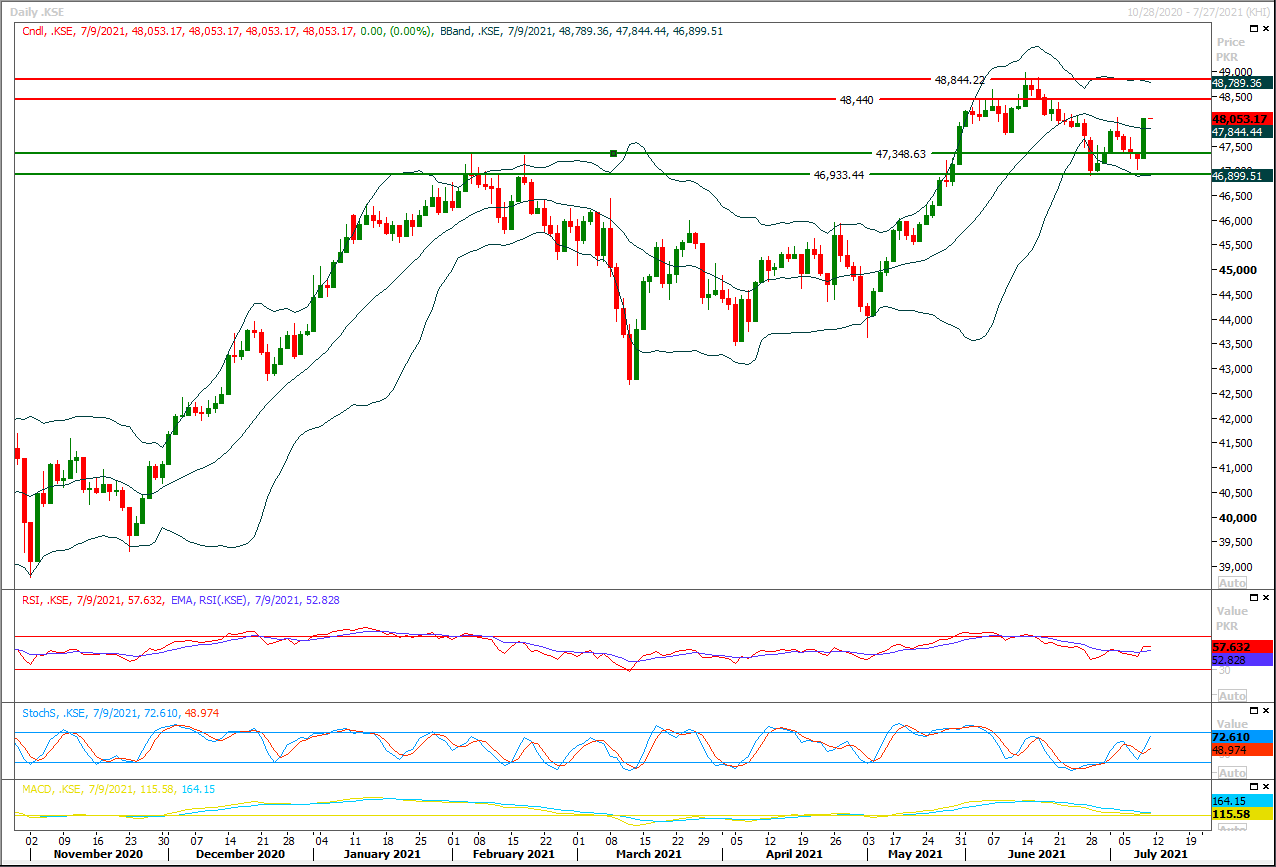This screenshot has height=867, width=1276.
Task: Maximize the RSI indicator panel
Action: [x=1254, y=597]
